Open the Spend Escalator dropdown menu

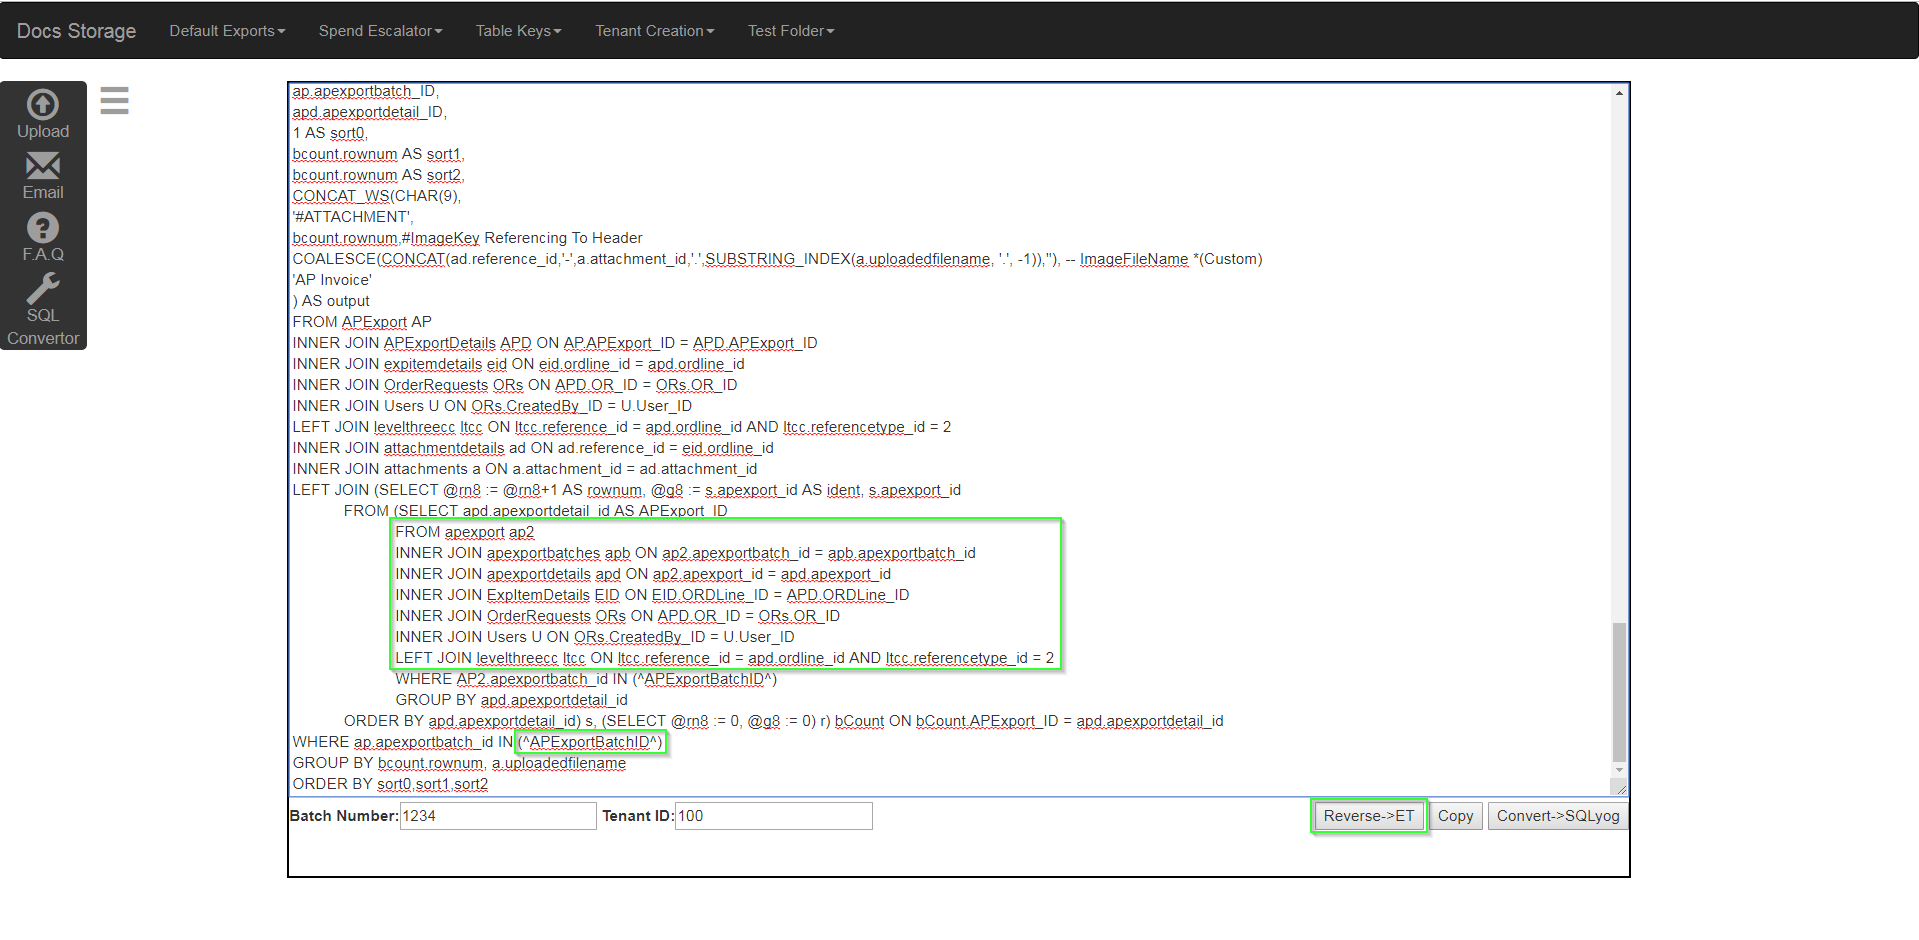[x=380, y=31]
